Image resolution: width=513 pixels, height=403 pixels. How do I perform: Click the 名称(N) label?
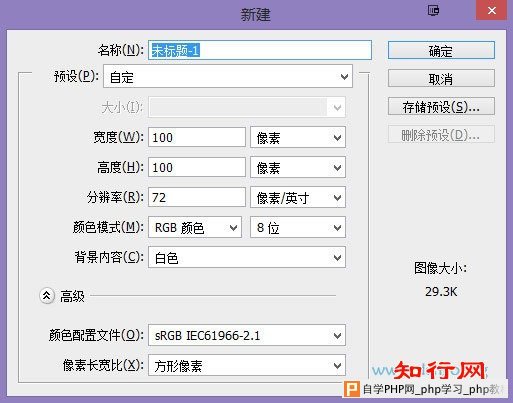click(x=120, y=50)
